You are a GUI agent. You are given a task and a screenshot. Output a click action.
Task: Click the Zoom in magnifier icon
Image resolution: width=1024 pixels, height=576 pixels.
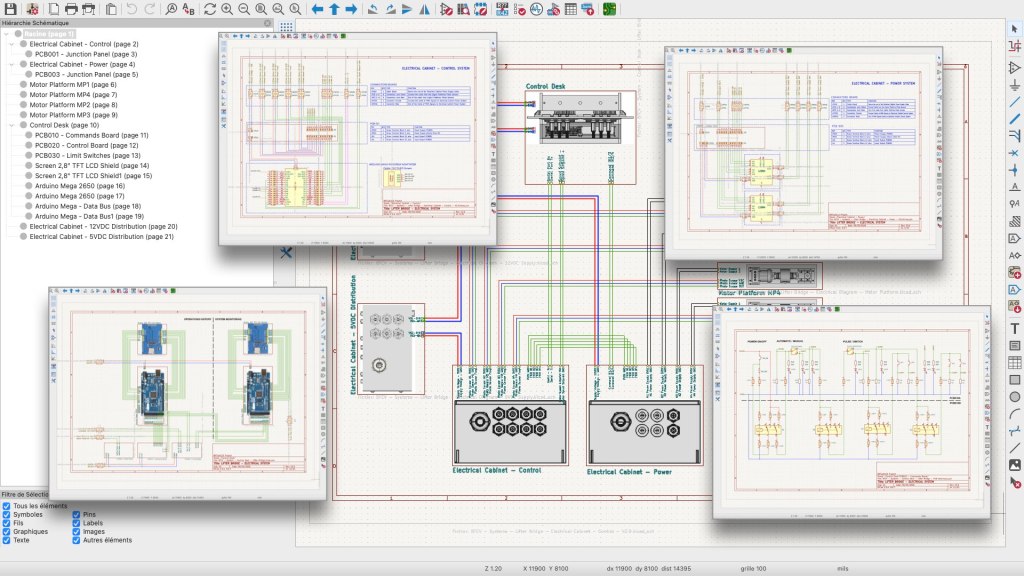[227, 9]
